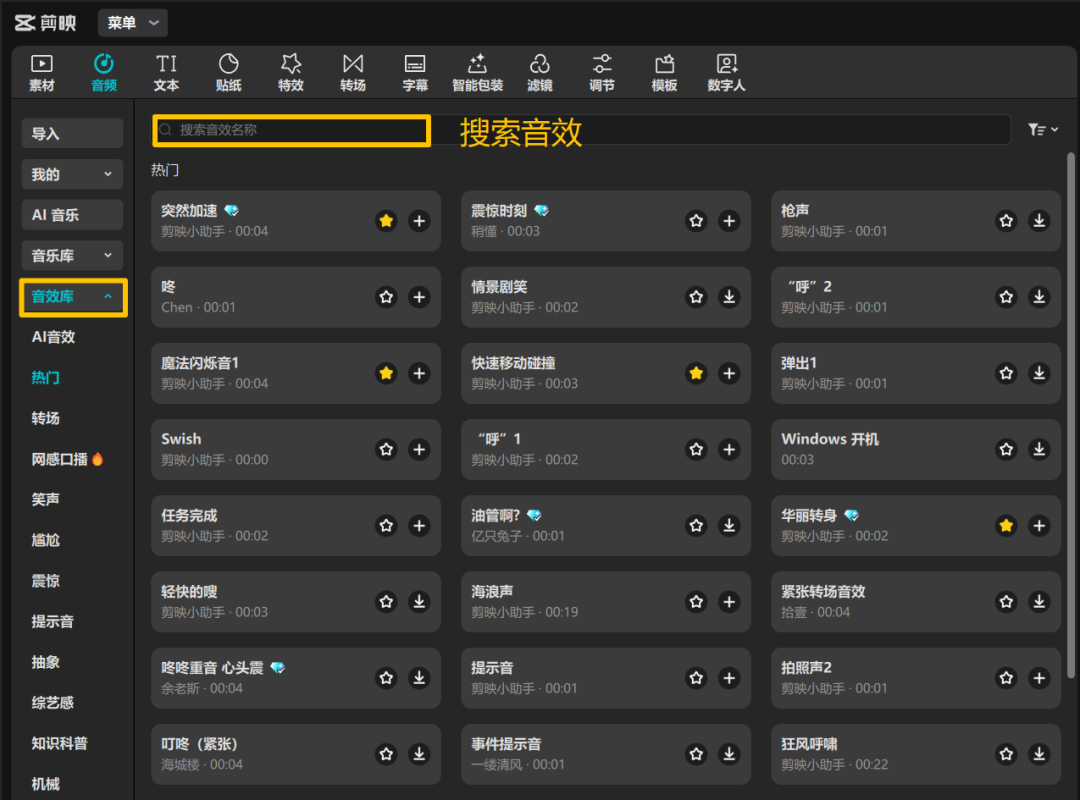The width and height of the screenshot is (1080, 800).
Task: Open the AI 音乐 section
Action: pos(72,215)
